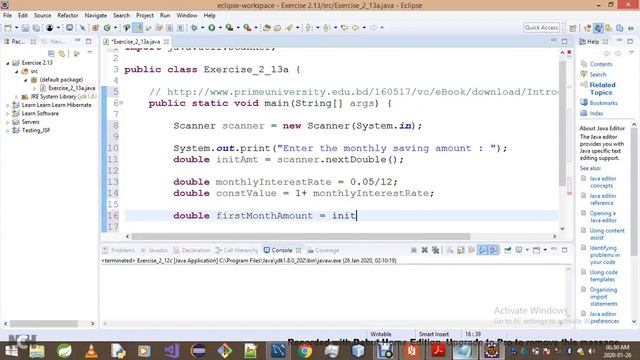Switch to the Problems tab
640x360 pixels.
(119, 250)
